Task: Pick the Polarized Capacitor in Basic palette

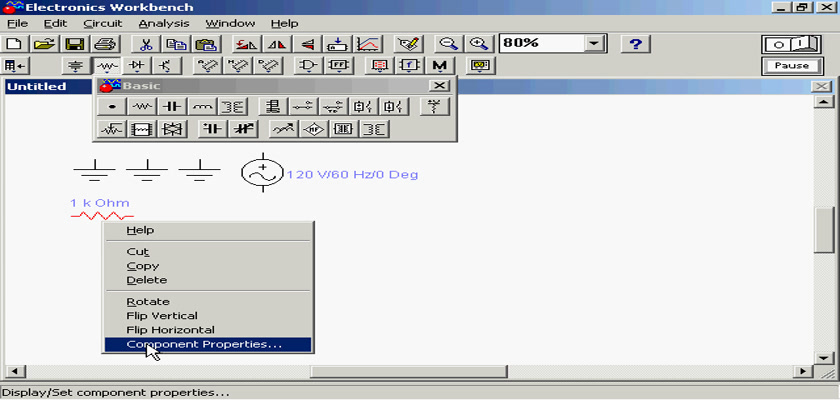Action: click(x=213, y=129)
